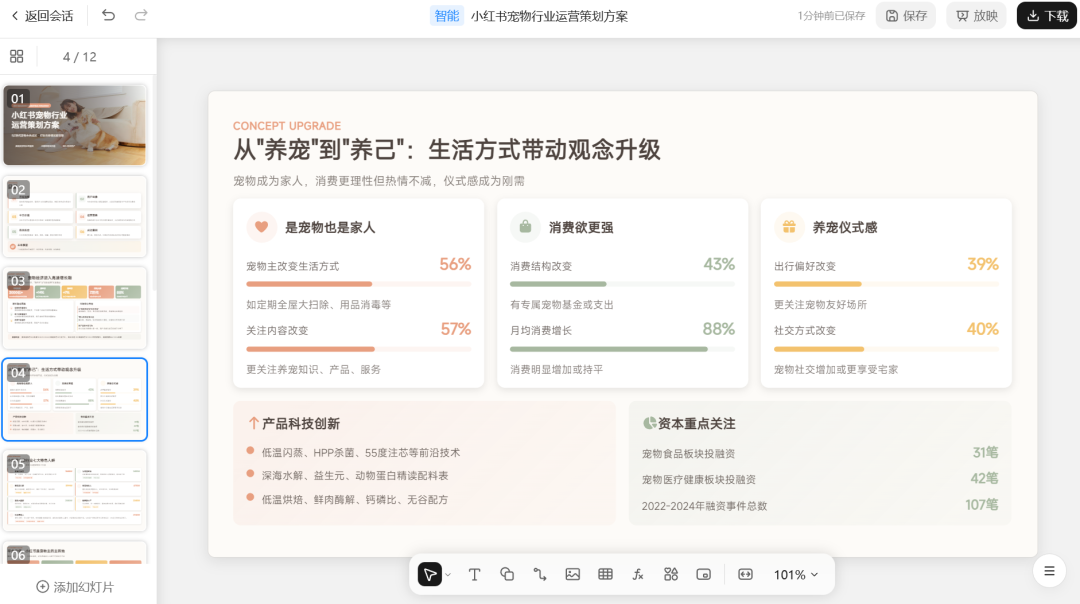Insert embedded media frame tool
This screenshot has height=604, width=1080.
[x=703, y=574]
